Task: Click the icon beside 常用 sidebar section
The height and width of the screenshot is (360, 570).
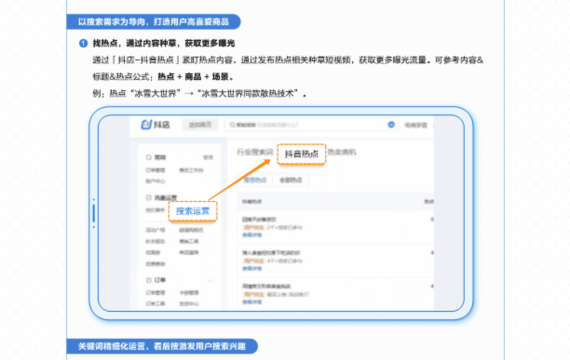Action: coord(149,157)
